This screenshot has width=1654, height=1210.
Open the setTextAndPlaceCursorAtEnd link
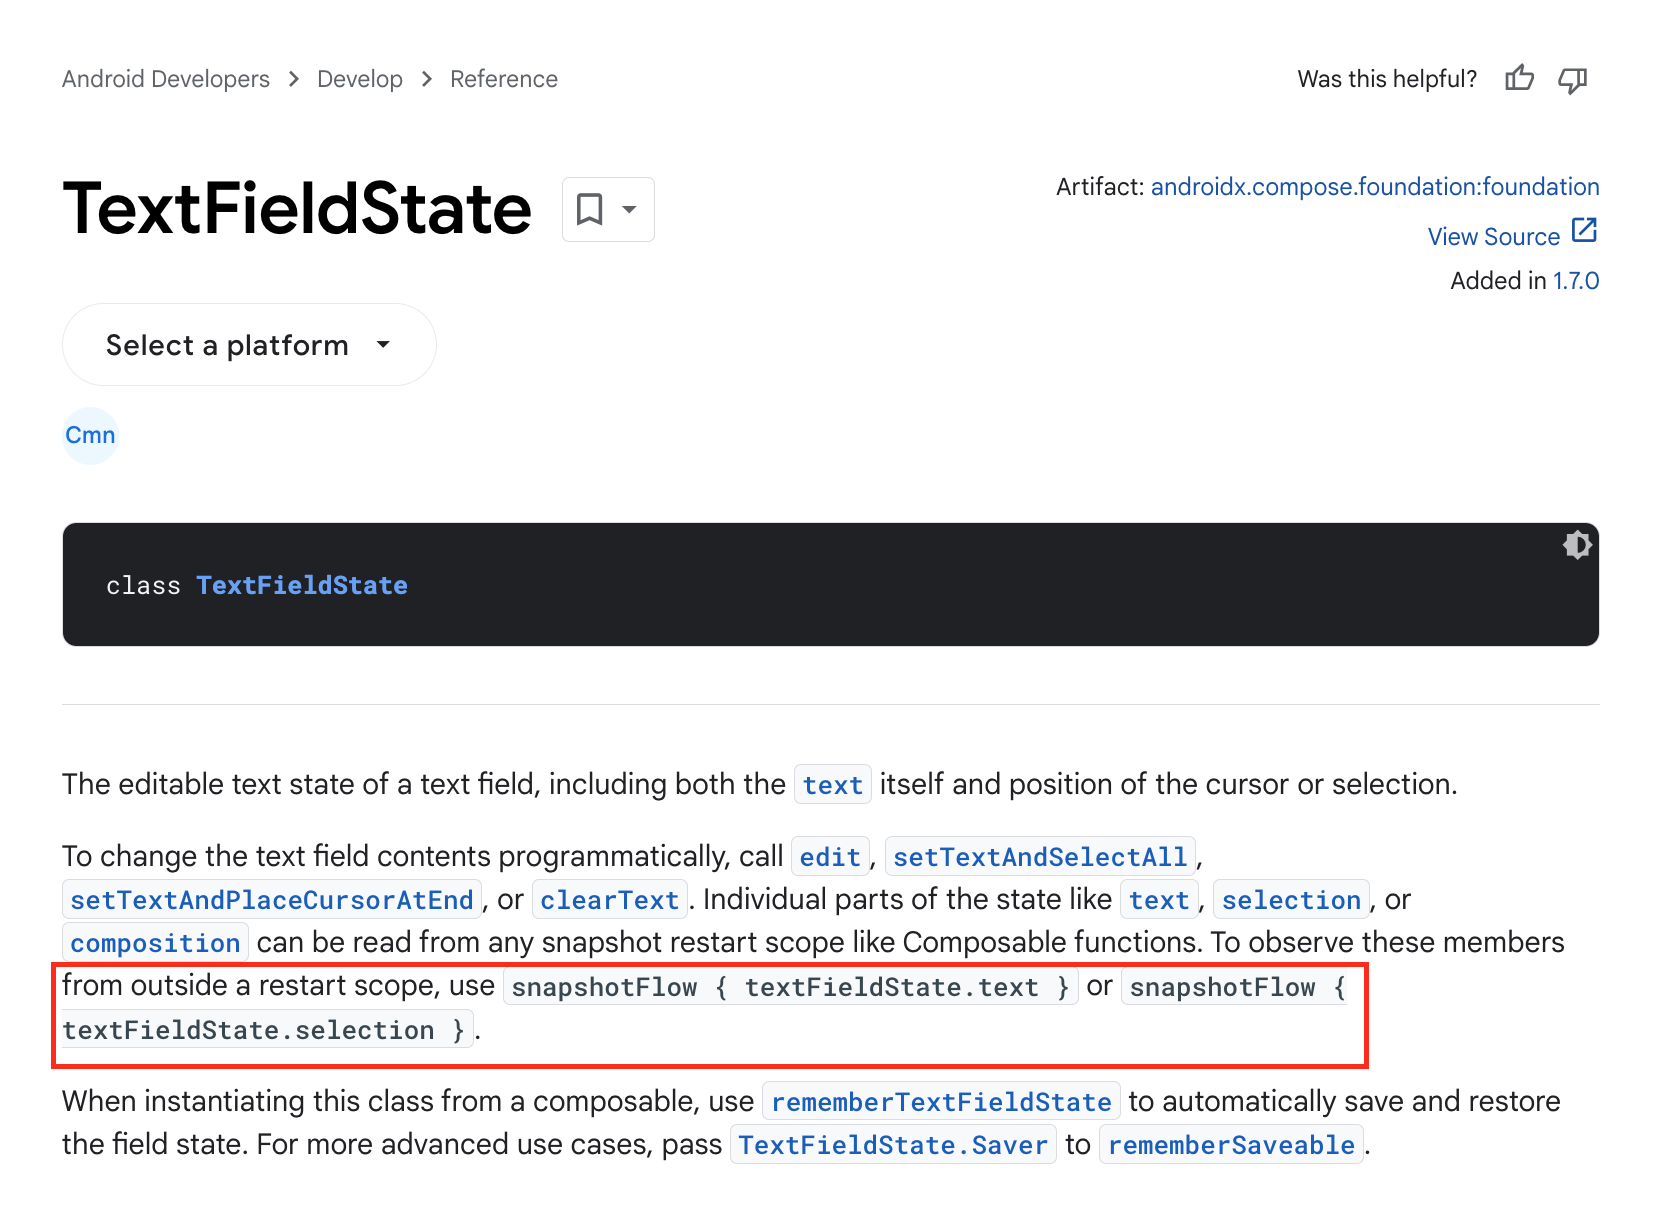click(x=272, y=900)
